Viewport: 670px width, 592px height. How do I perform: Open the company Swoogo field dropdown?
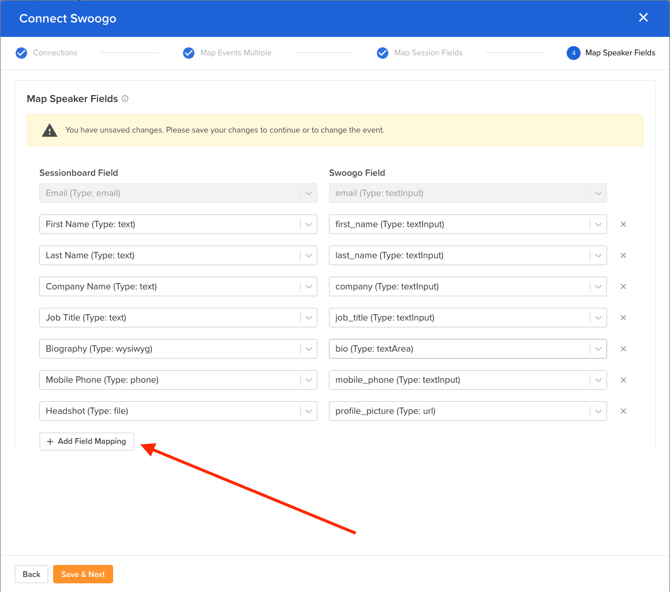click(468, 287)
